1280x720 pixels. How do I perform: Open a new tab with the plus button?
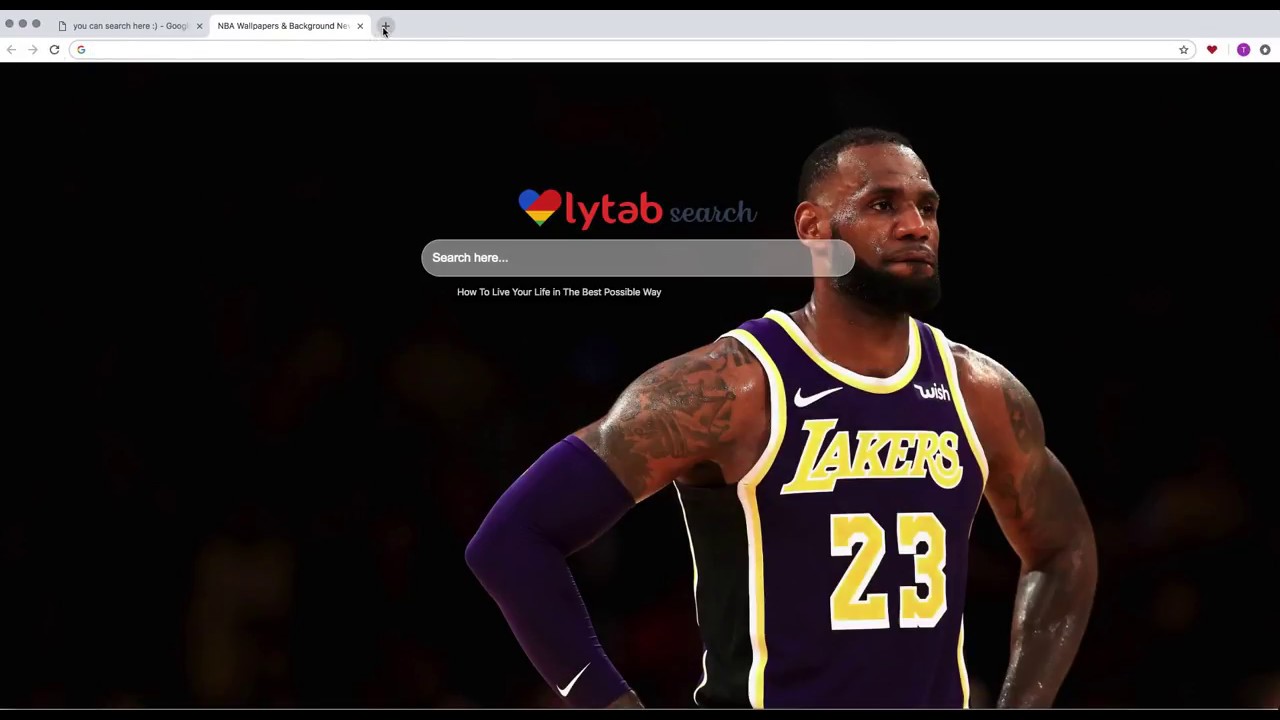point(385,26)
